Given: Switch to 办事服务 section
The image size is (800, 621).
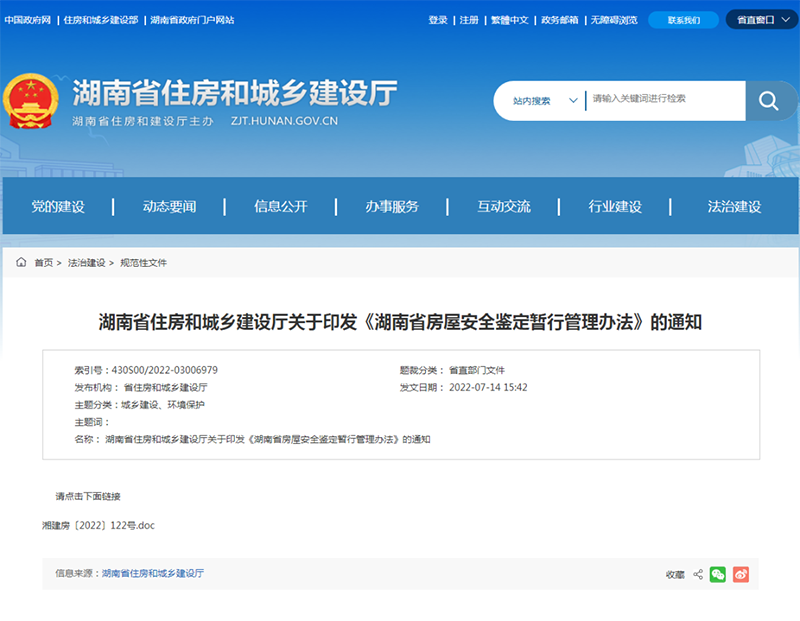Looking at the screenshot, I should [x=390, y=206].
